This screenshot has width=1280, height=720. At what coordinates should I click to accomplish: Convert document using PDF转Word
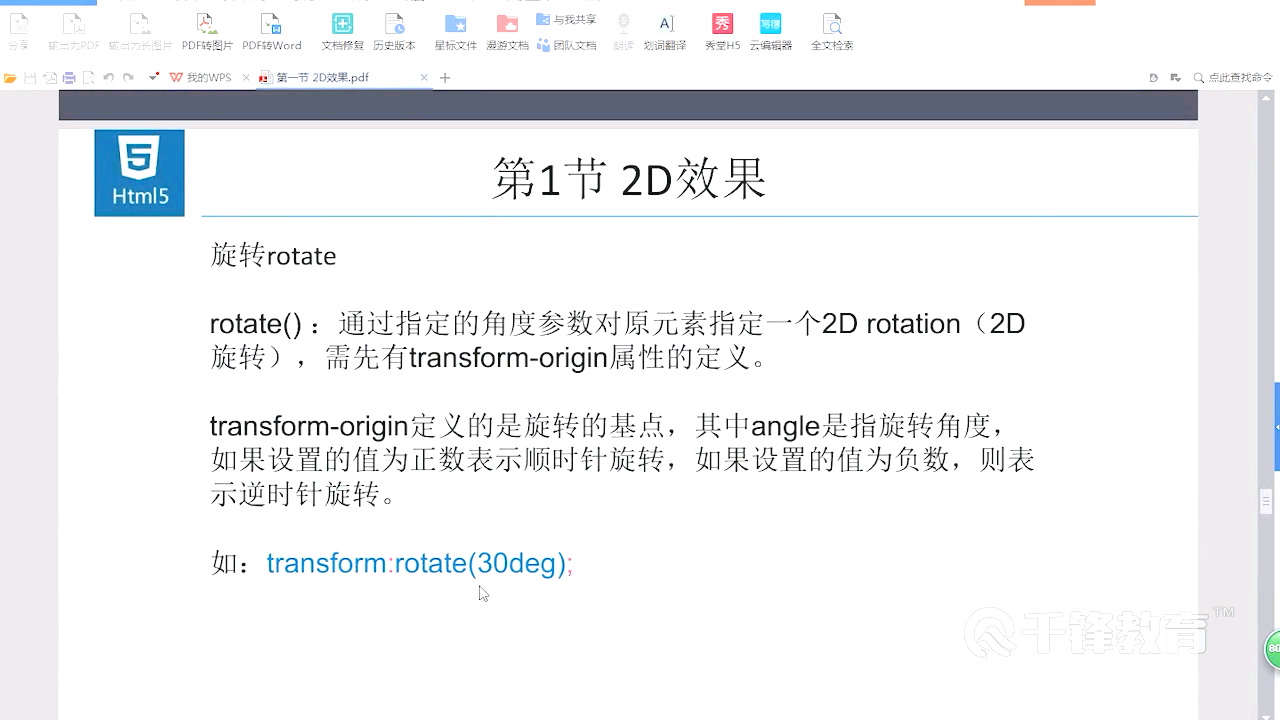click(271, 25)
